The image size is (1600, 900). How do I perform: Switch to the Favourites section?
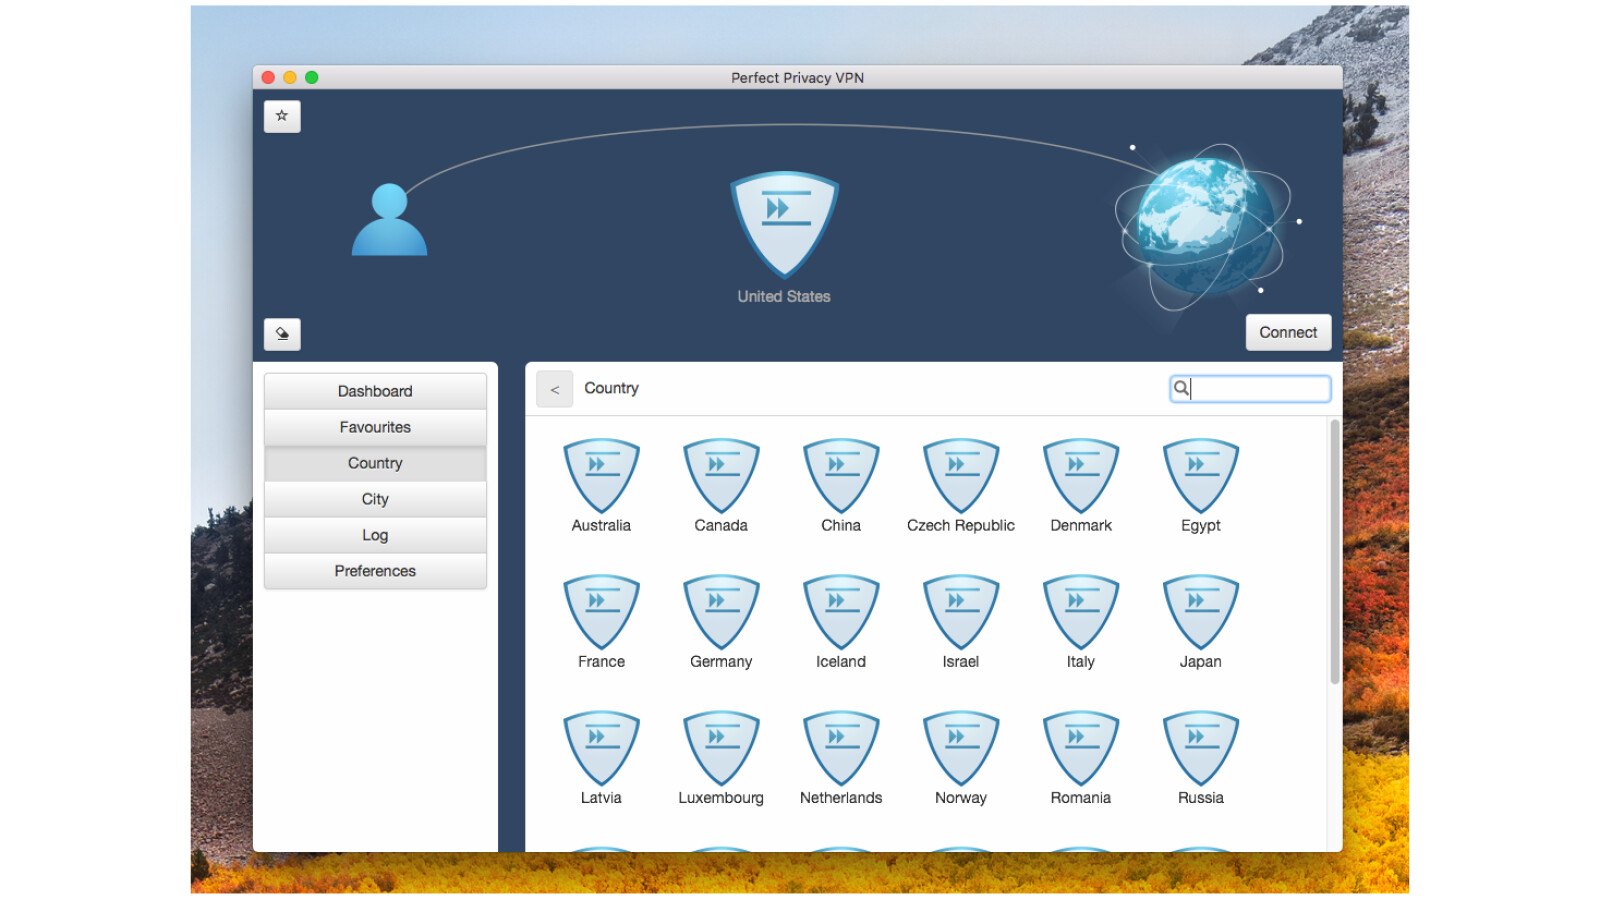click(x=375, y=427)
